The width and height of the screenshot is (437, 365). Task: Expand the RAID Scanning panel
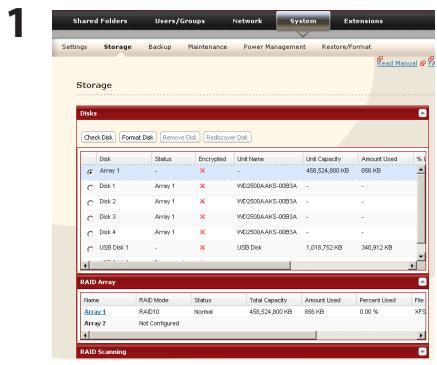point(422,352)
